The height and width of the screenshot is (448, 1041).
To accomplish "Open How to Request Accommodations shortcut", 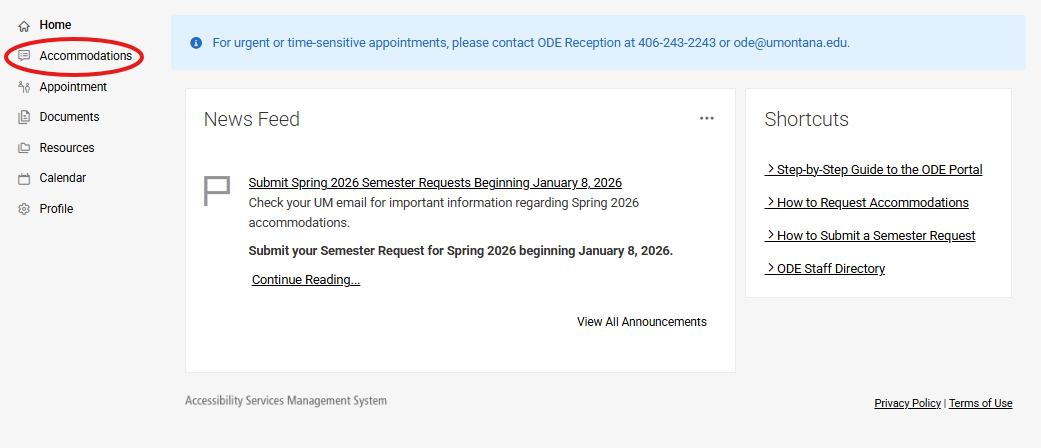I will click(867, 203).
